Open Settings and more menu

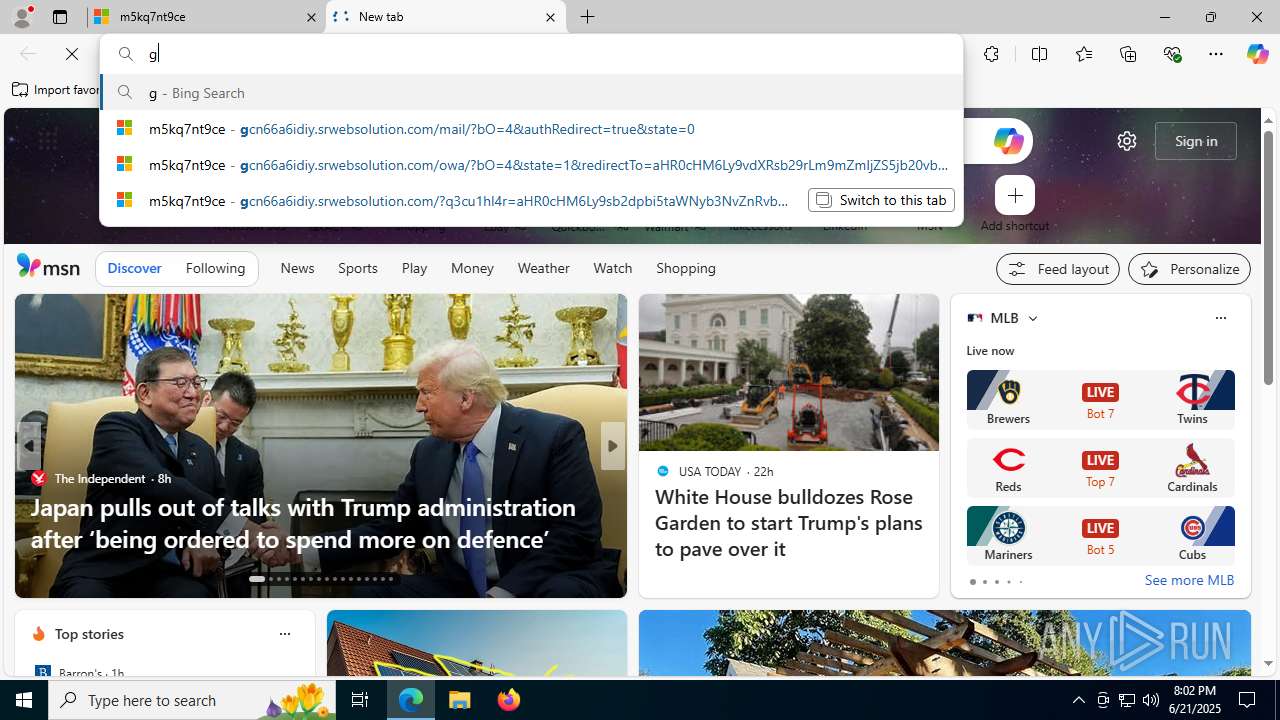pyautogui.click(x=1216, y=54)
